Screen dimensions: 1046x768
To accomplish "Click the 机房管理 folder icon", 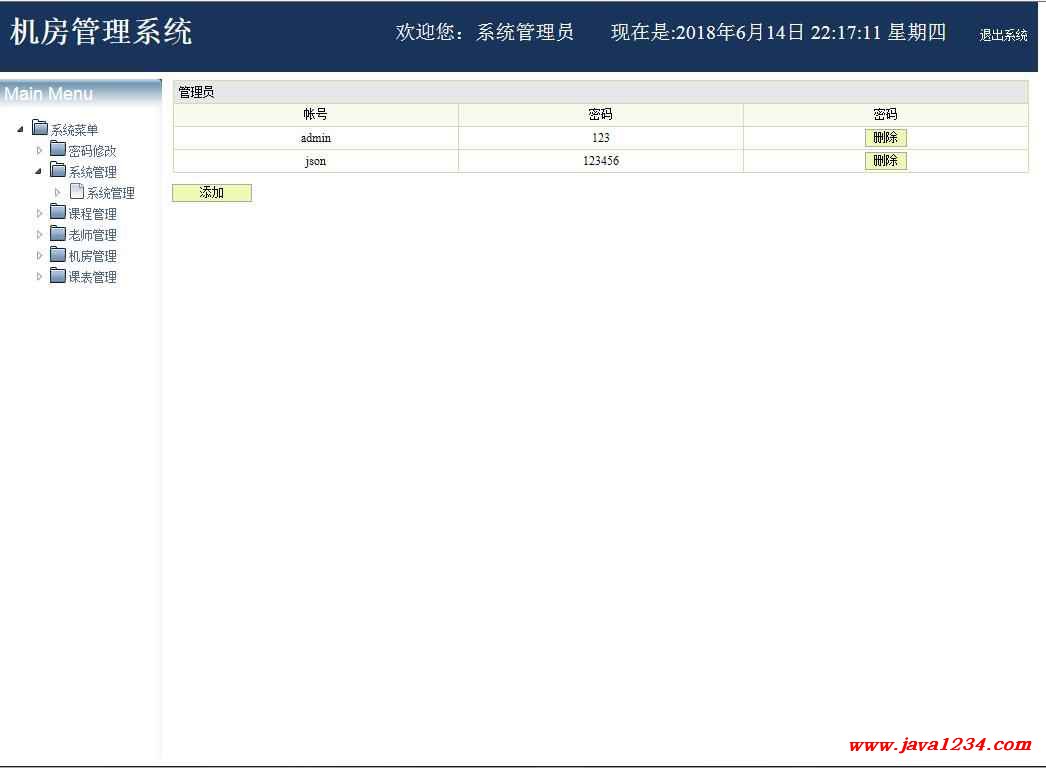I will coord(58,255).
